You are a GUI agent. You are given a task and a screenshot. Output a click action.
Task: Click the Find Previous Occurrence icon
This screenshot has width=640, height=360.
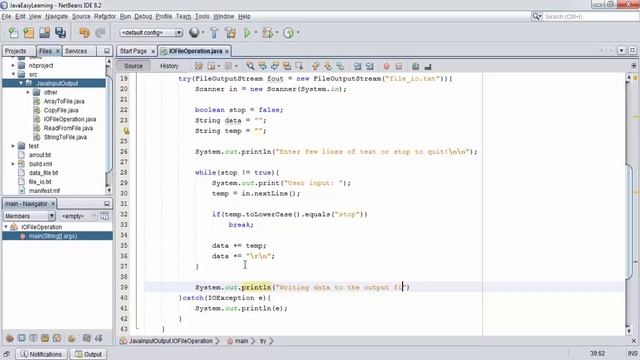click(262, 66)
